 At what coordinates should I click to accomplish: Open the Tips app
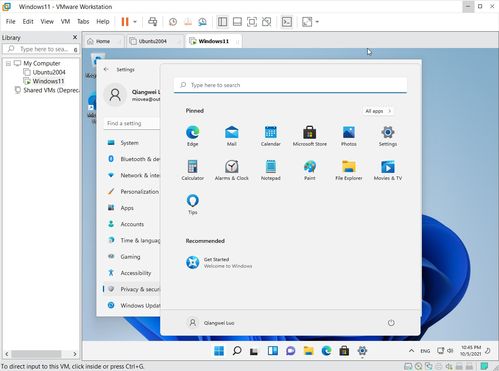pyautogui.click(x=193, y=204)
